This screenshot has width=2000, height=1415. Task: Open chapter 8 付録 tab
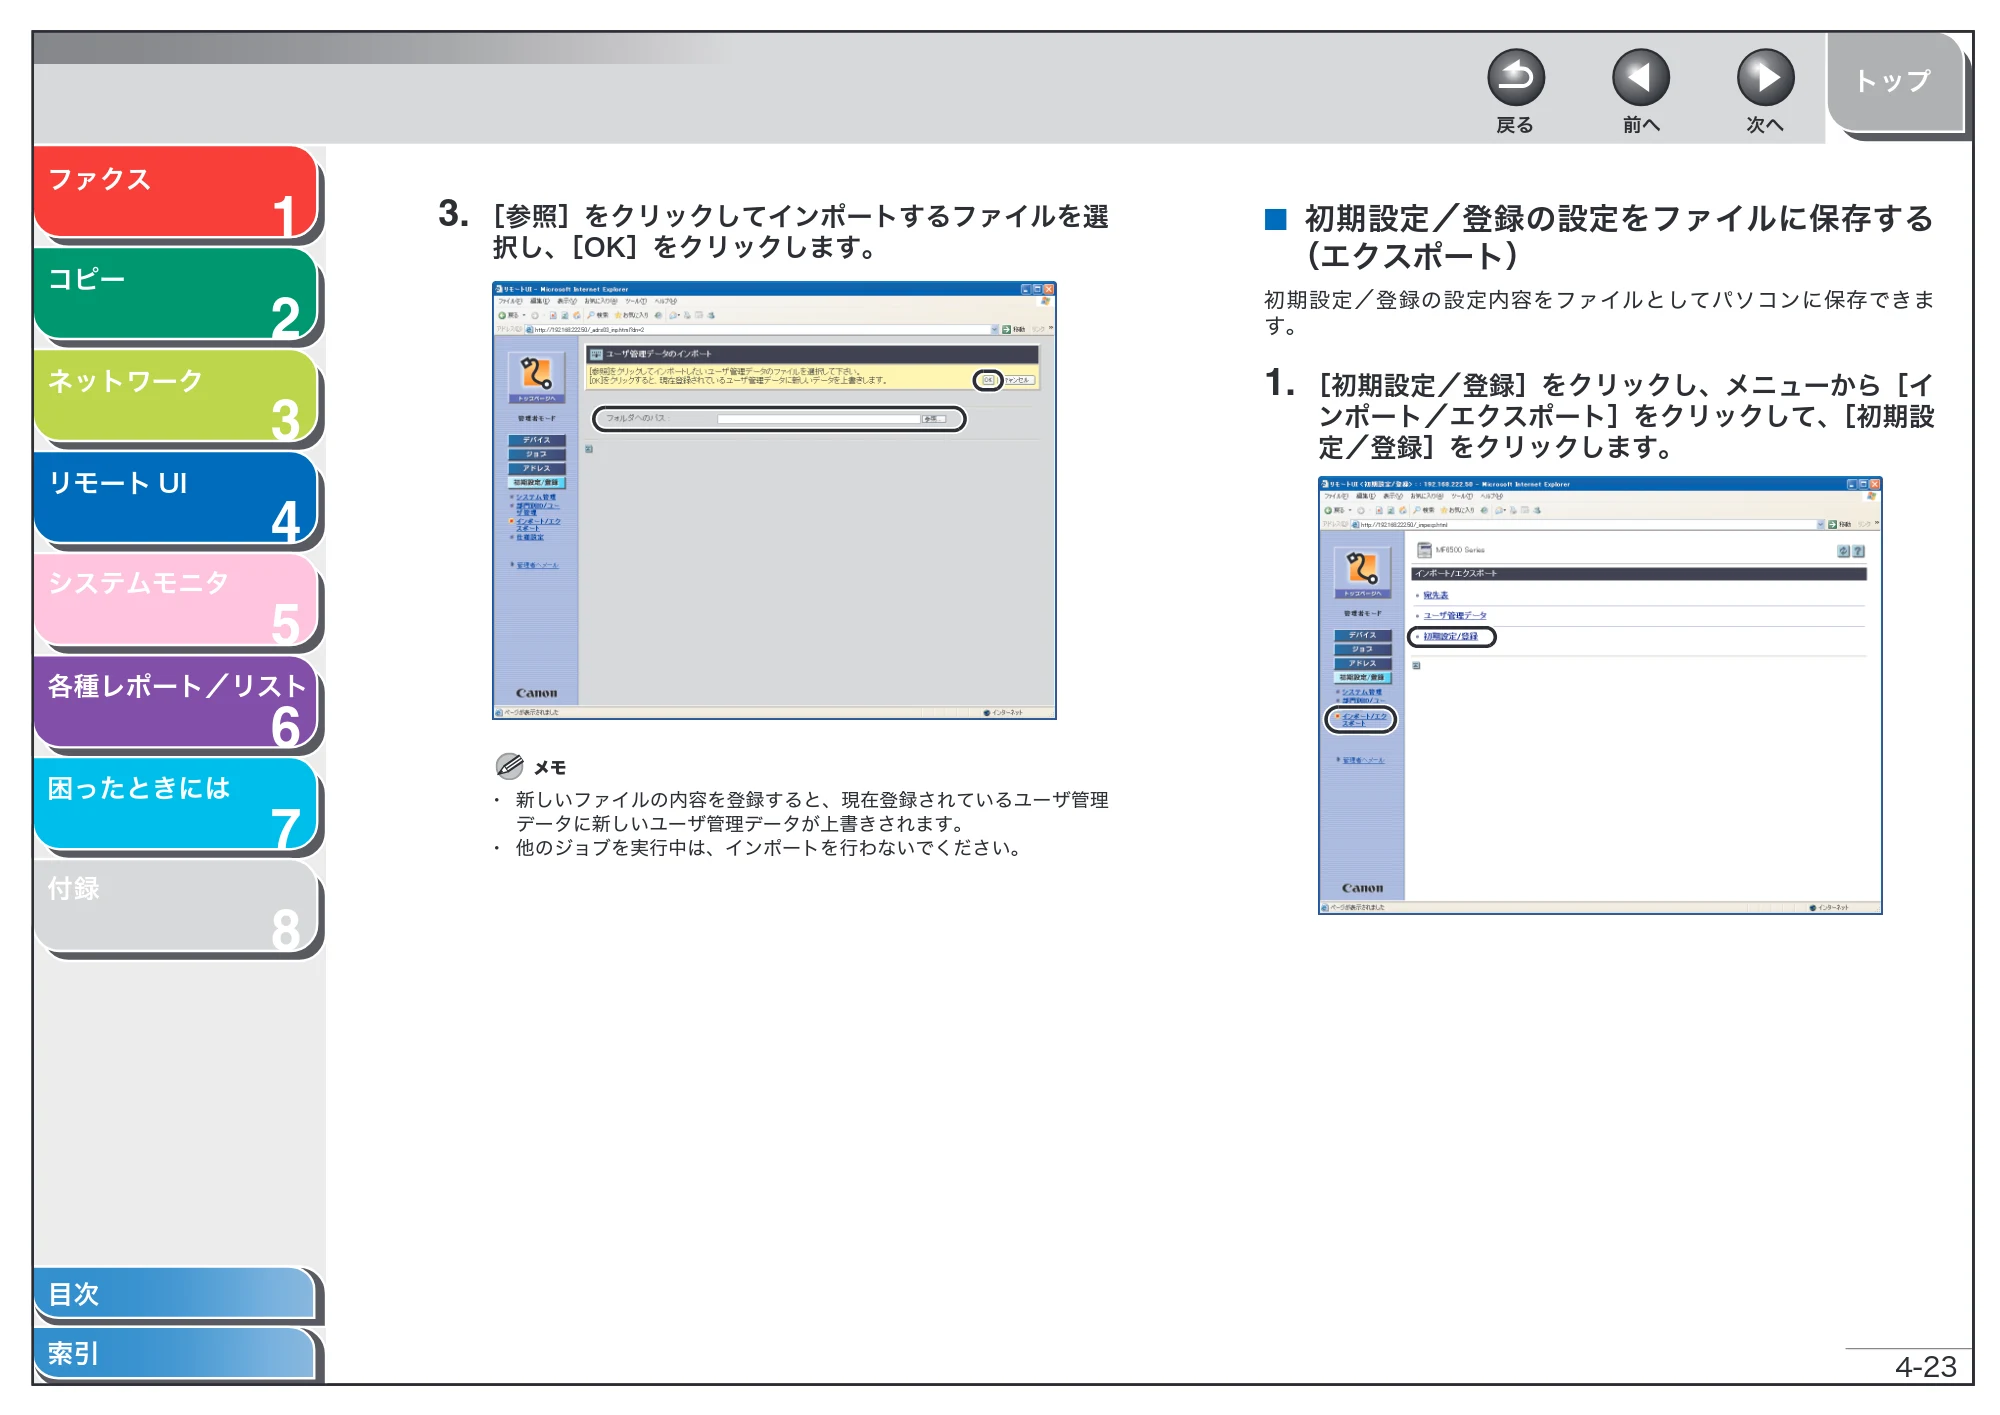176,906
